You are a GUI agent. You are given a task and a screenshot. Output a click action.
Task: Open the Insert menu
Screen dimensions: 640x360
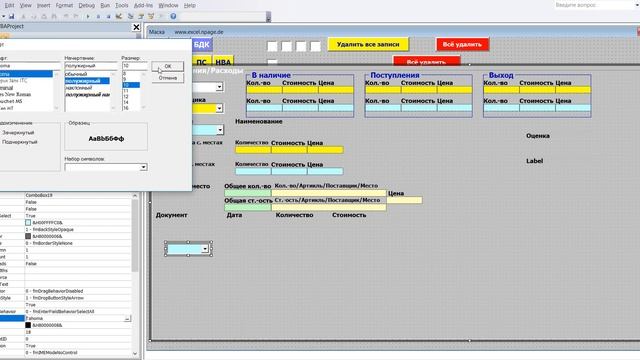pos(43,5)
